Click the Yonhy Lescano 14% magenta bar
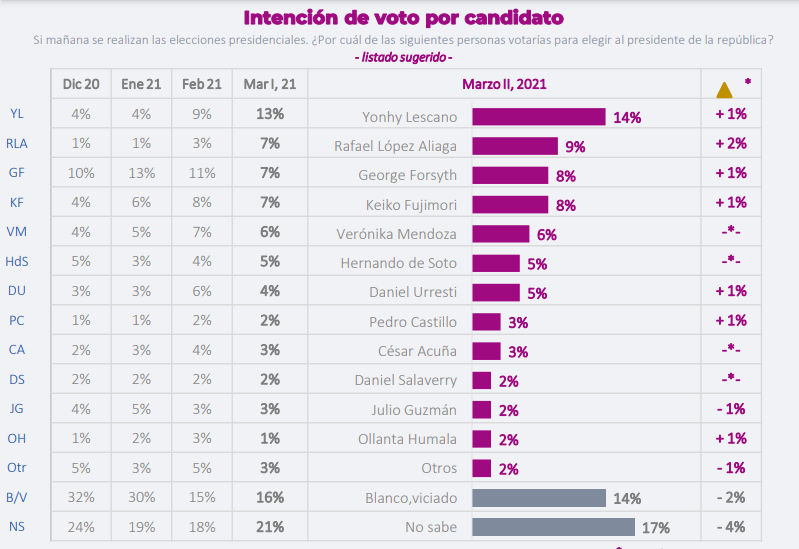This screenshot has width=799, height=549. (539, 117)
